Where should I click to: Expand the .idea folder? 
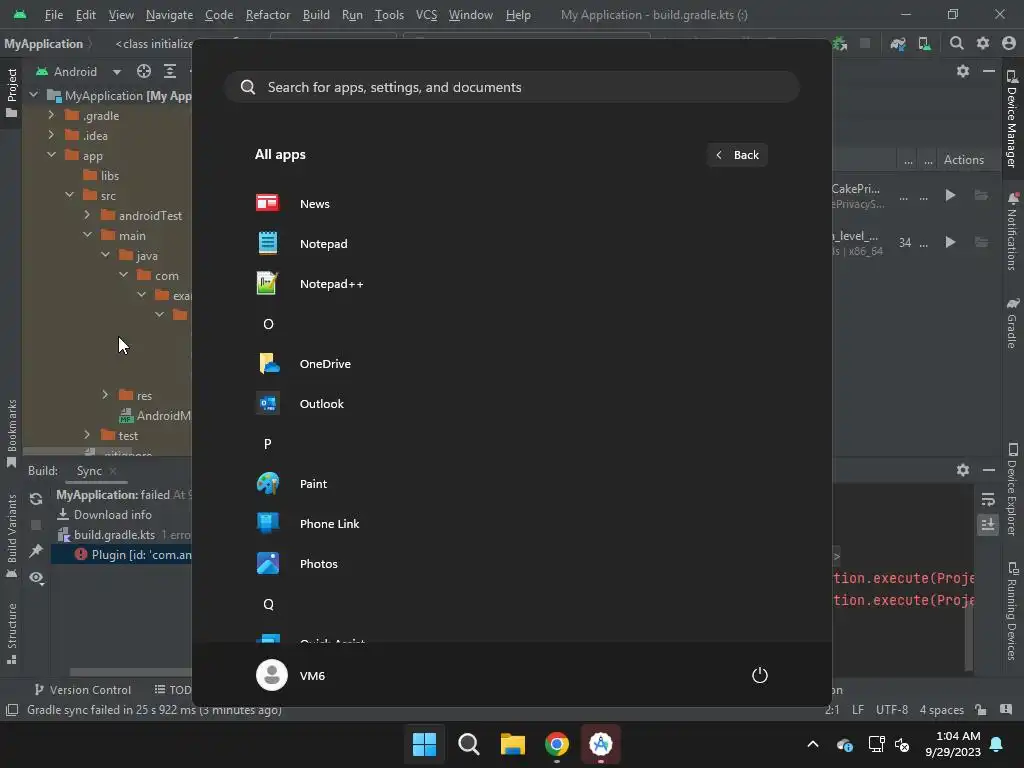click(x=51, y=135)
